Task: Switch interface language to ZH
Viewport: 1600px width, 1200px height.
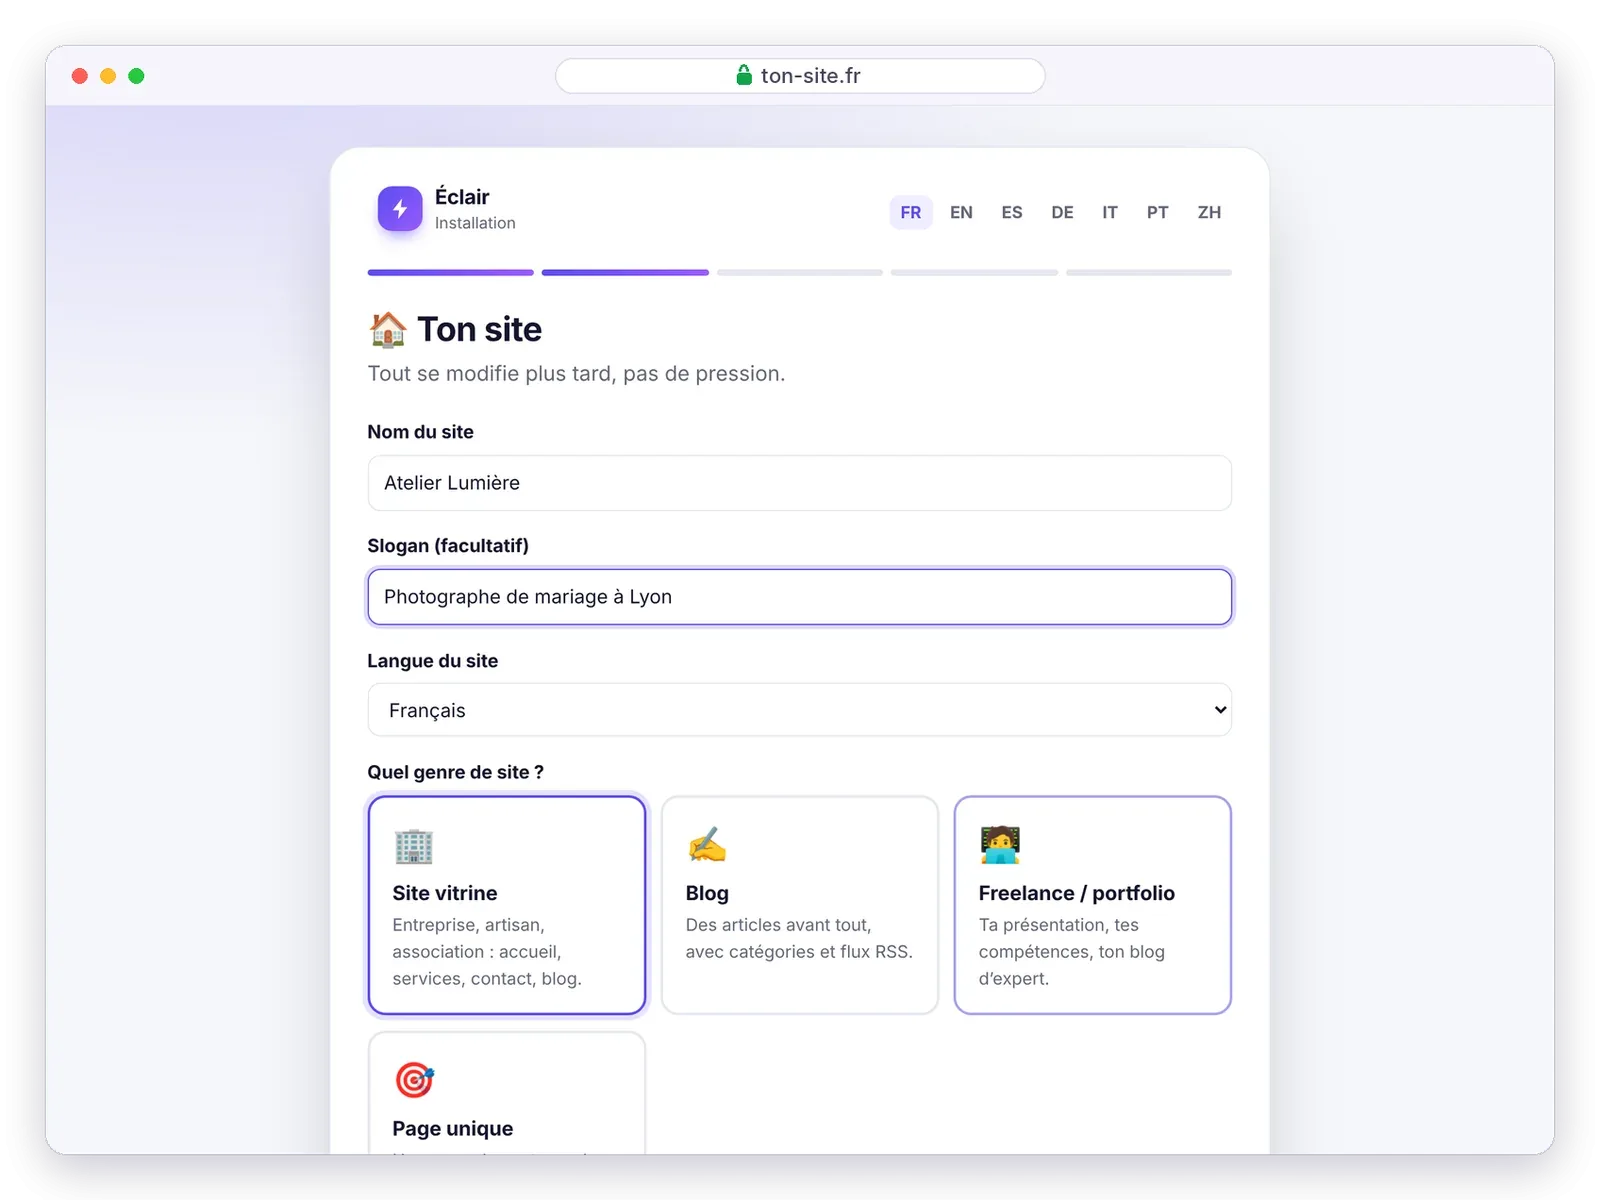Action: click(1209, 212)
